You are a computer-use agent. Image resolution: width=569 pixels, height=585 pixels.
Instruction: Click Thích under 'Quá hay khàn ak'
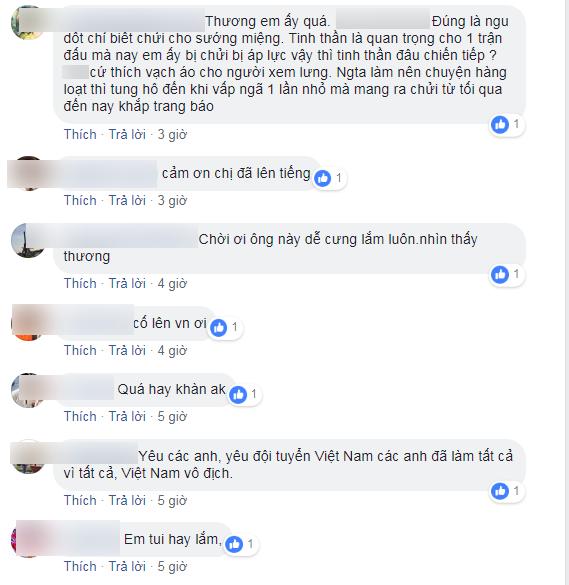(x=80, y=416)
